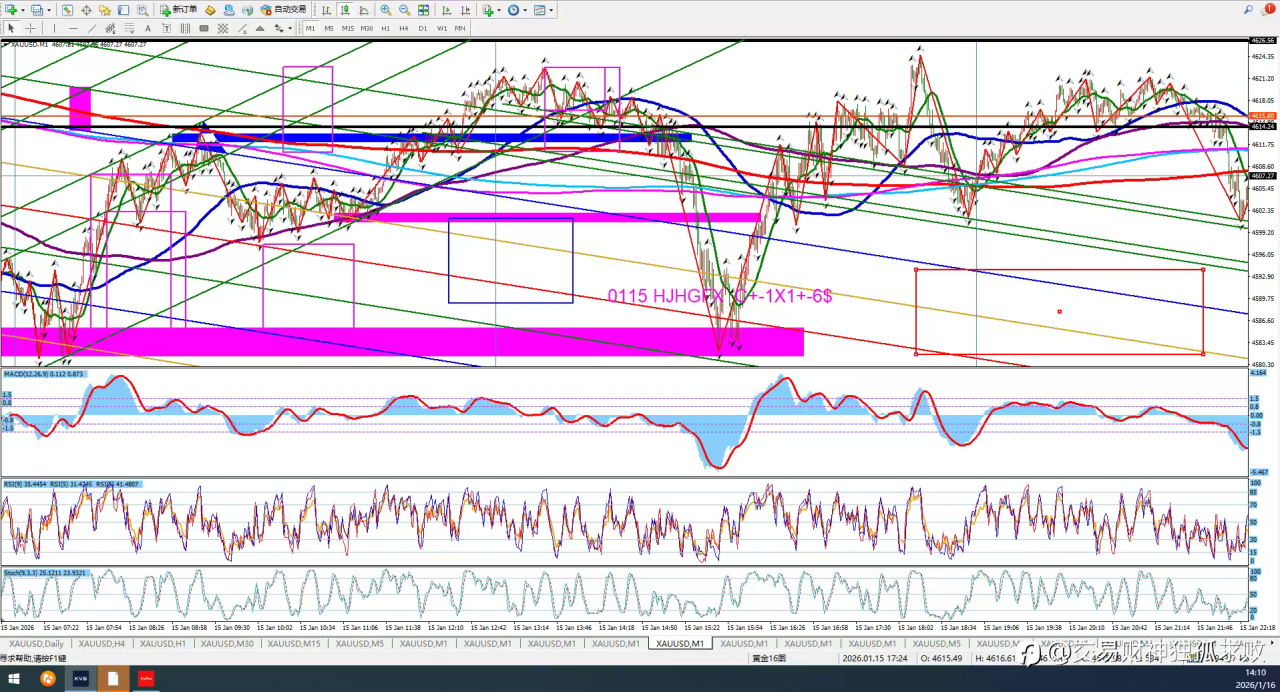The image size is (1280, 692).
Task: Open the Terminal panel icon
Action: tap(123, 10)
